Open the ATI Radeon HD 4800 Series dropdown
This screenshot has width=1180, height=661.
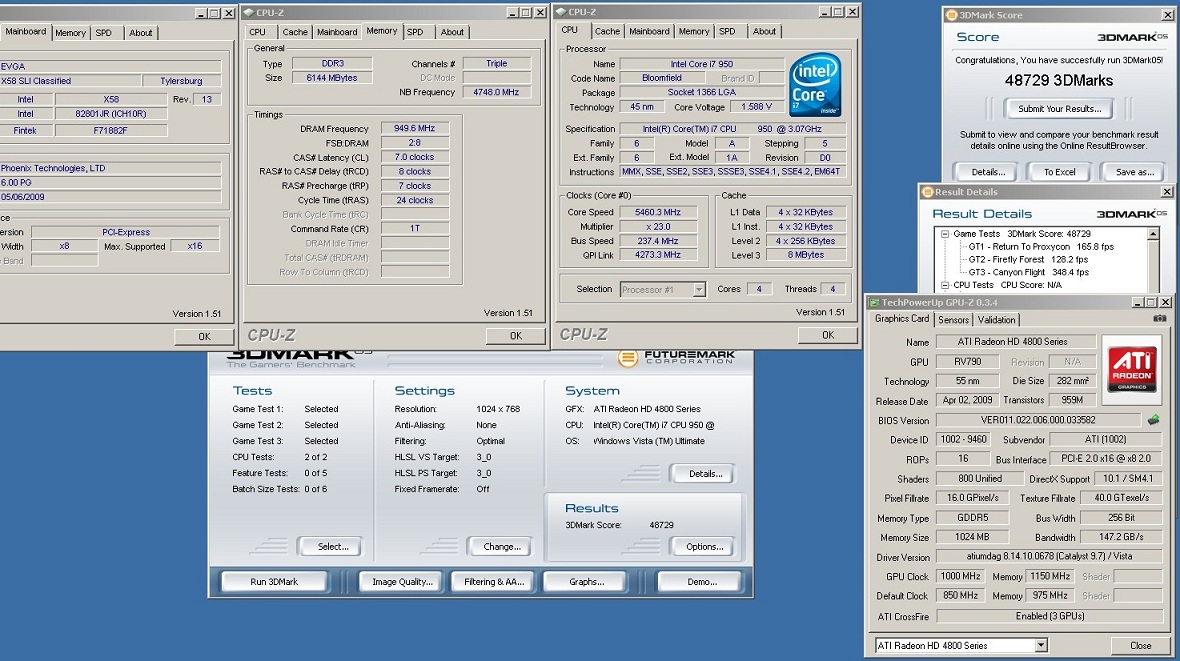click(x=1041, y=645)
